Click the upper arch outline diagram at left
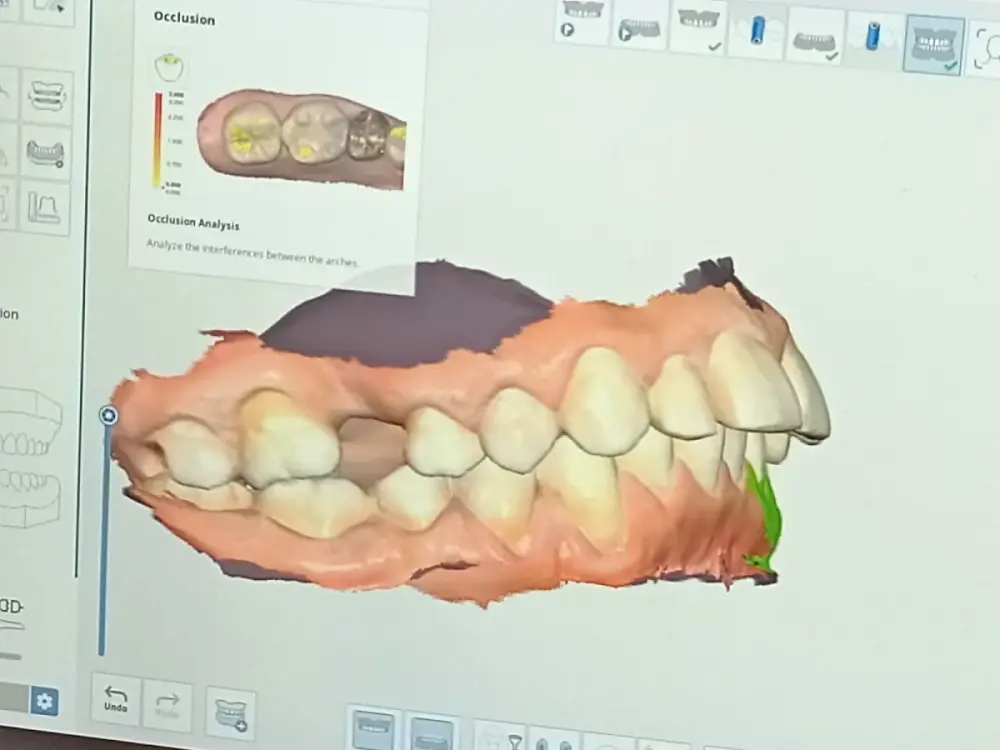The height and width of the screenshot is (750, 1000). click(30, 422)
